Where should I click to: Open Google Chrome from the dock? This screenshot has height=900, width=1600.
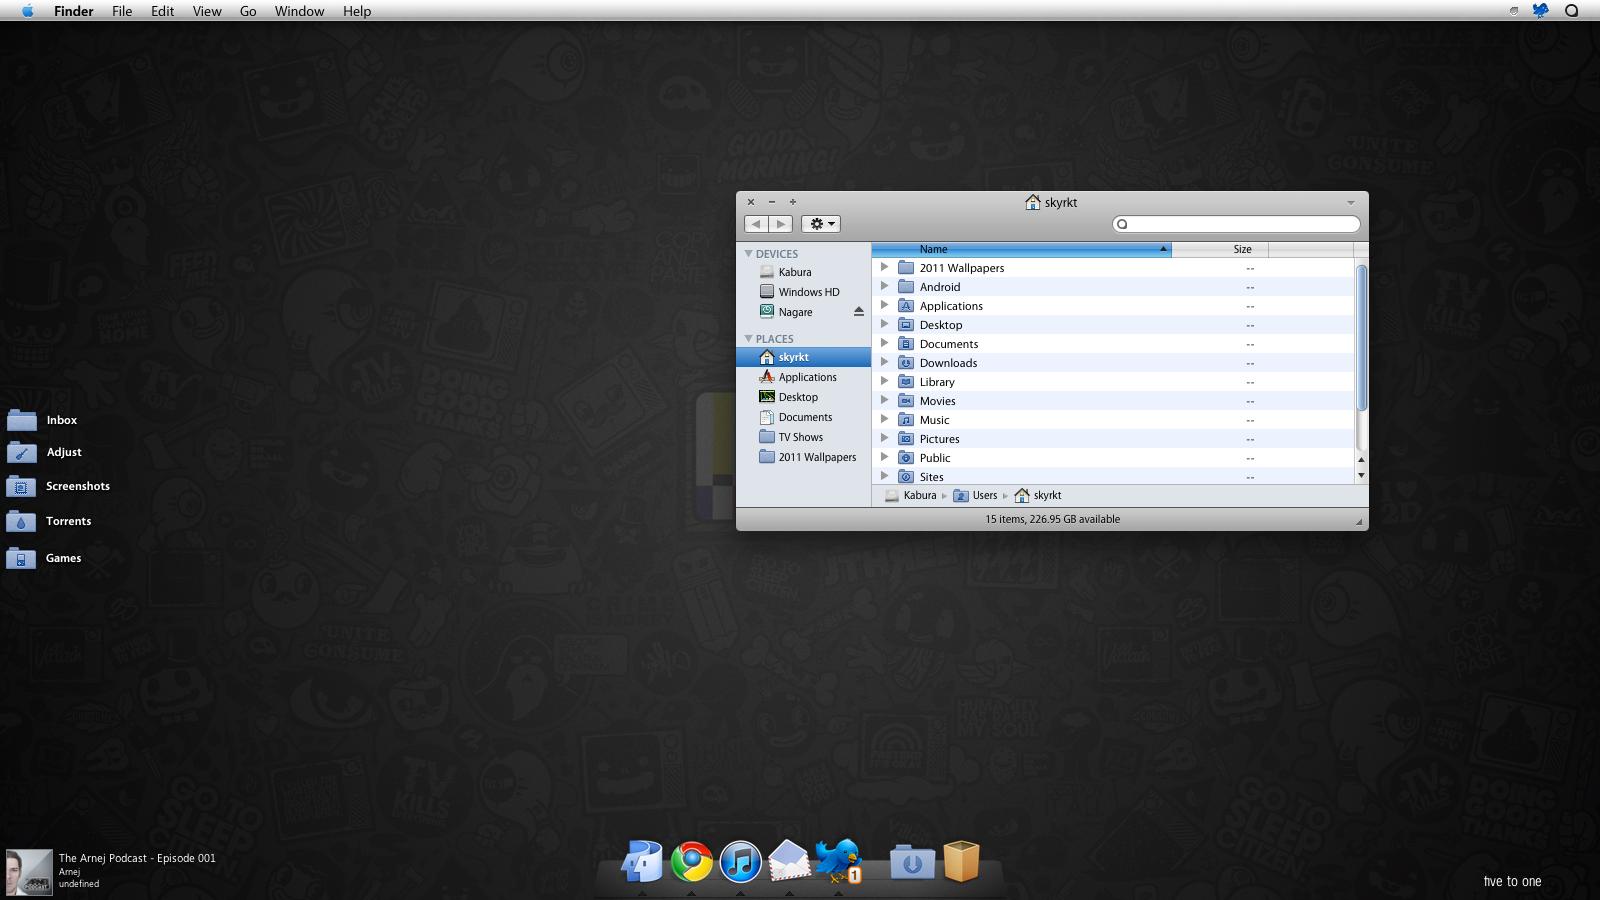691,861
